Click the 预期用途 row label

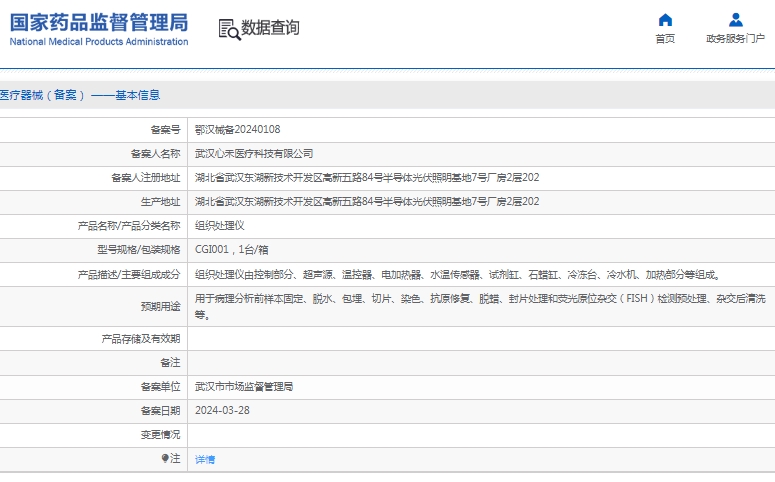pyautogui.click(x=161, y=307)
